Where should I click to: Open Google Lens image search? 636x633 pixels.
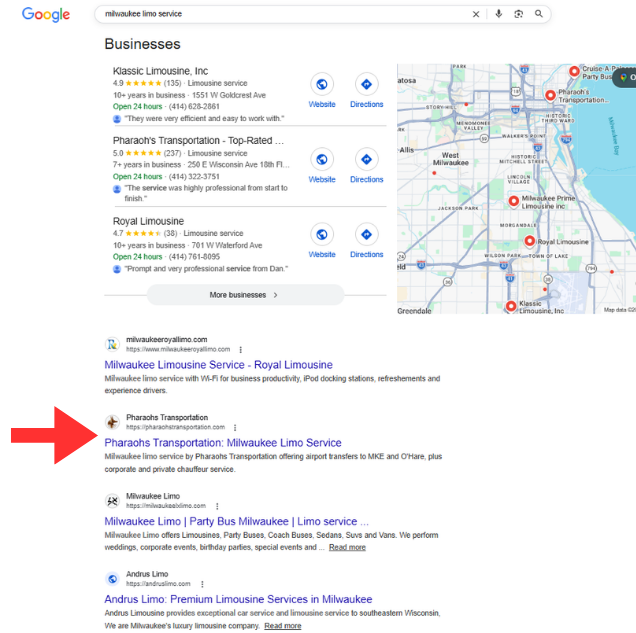[518, 14]
